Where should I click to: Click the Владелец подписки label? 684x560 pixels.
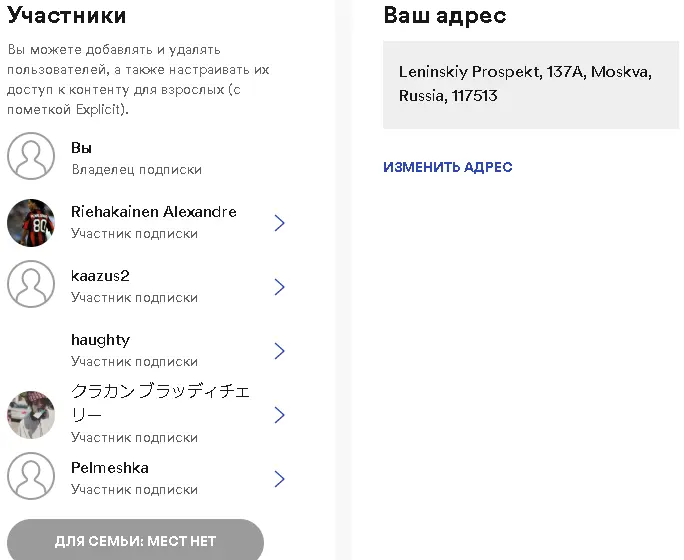click(137, 169)
